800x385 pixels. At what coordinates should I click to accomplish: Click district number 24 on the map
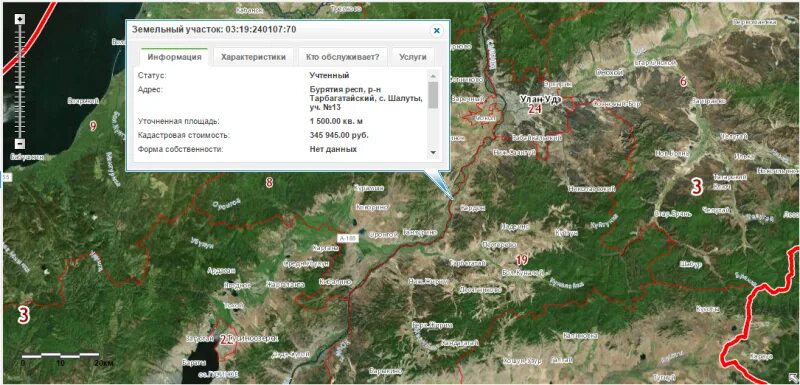[535, 109]
